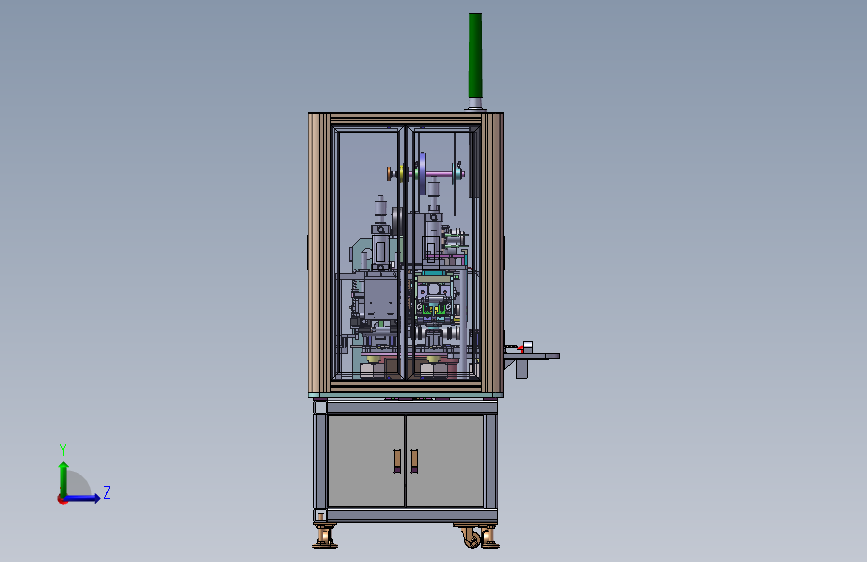867x562 pixels.
Task: Select the left tan aluminum frame post
Action: point(320,253)
